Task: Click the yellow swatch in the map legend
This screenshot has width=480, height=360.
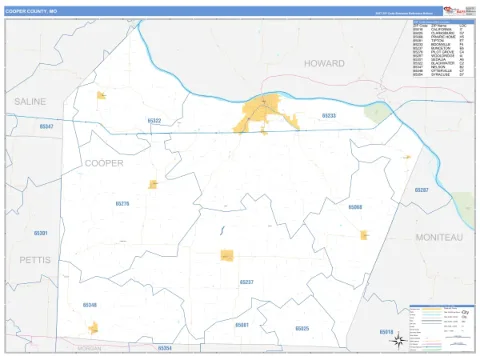Action: pyautogui.click(x=432, y=309)
